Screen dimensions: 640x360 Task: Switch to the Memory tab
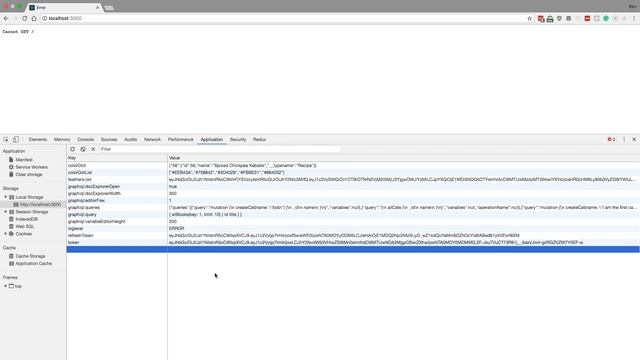[62, 140]
